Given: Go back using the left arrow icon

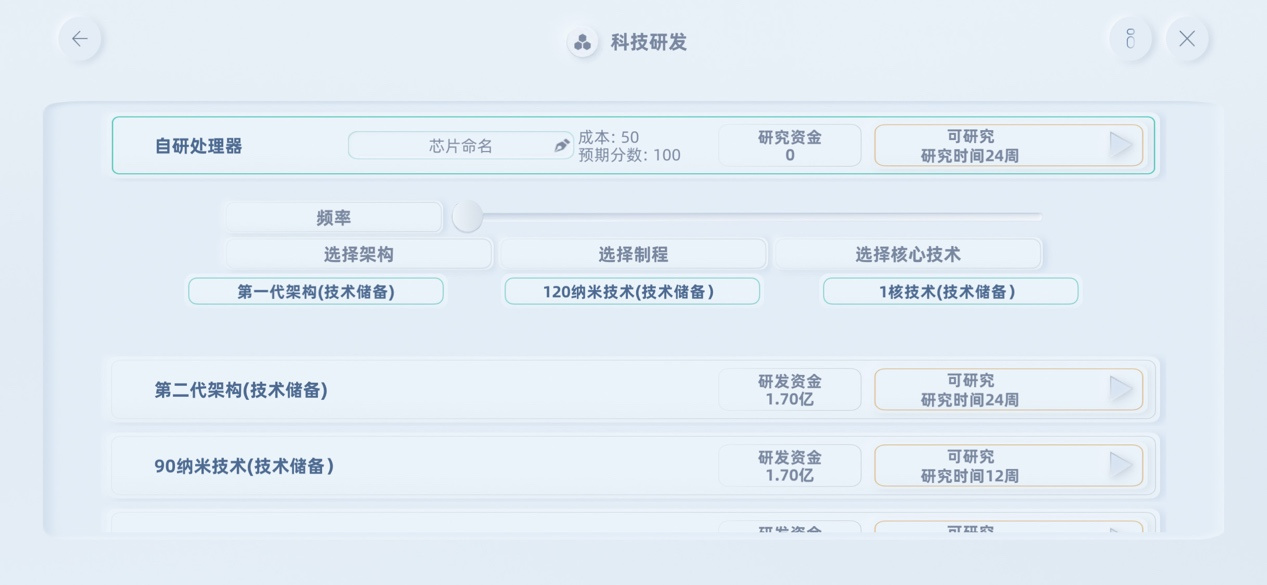Looking at the screenshot, I should pos(80,39).
